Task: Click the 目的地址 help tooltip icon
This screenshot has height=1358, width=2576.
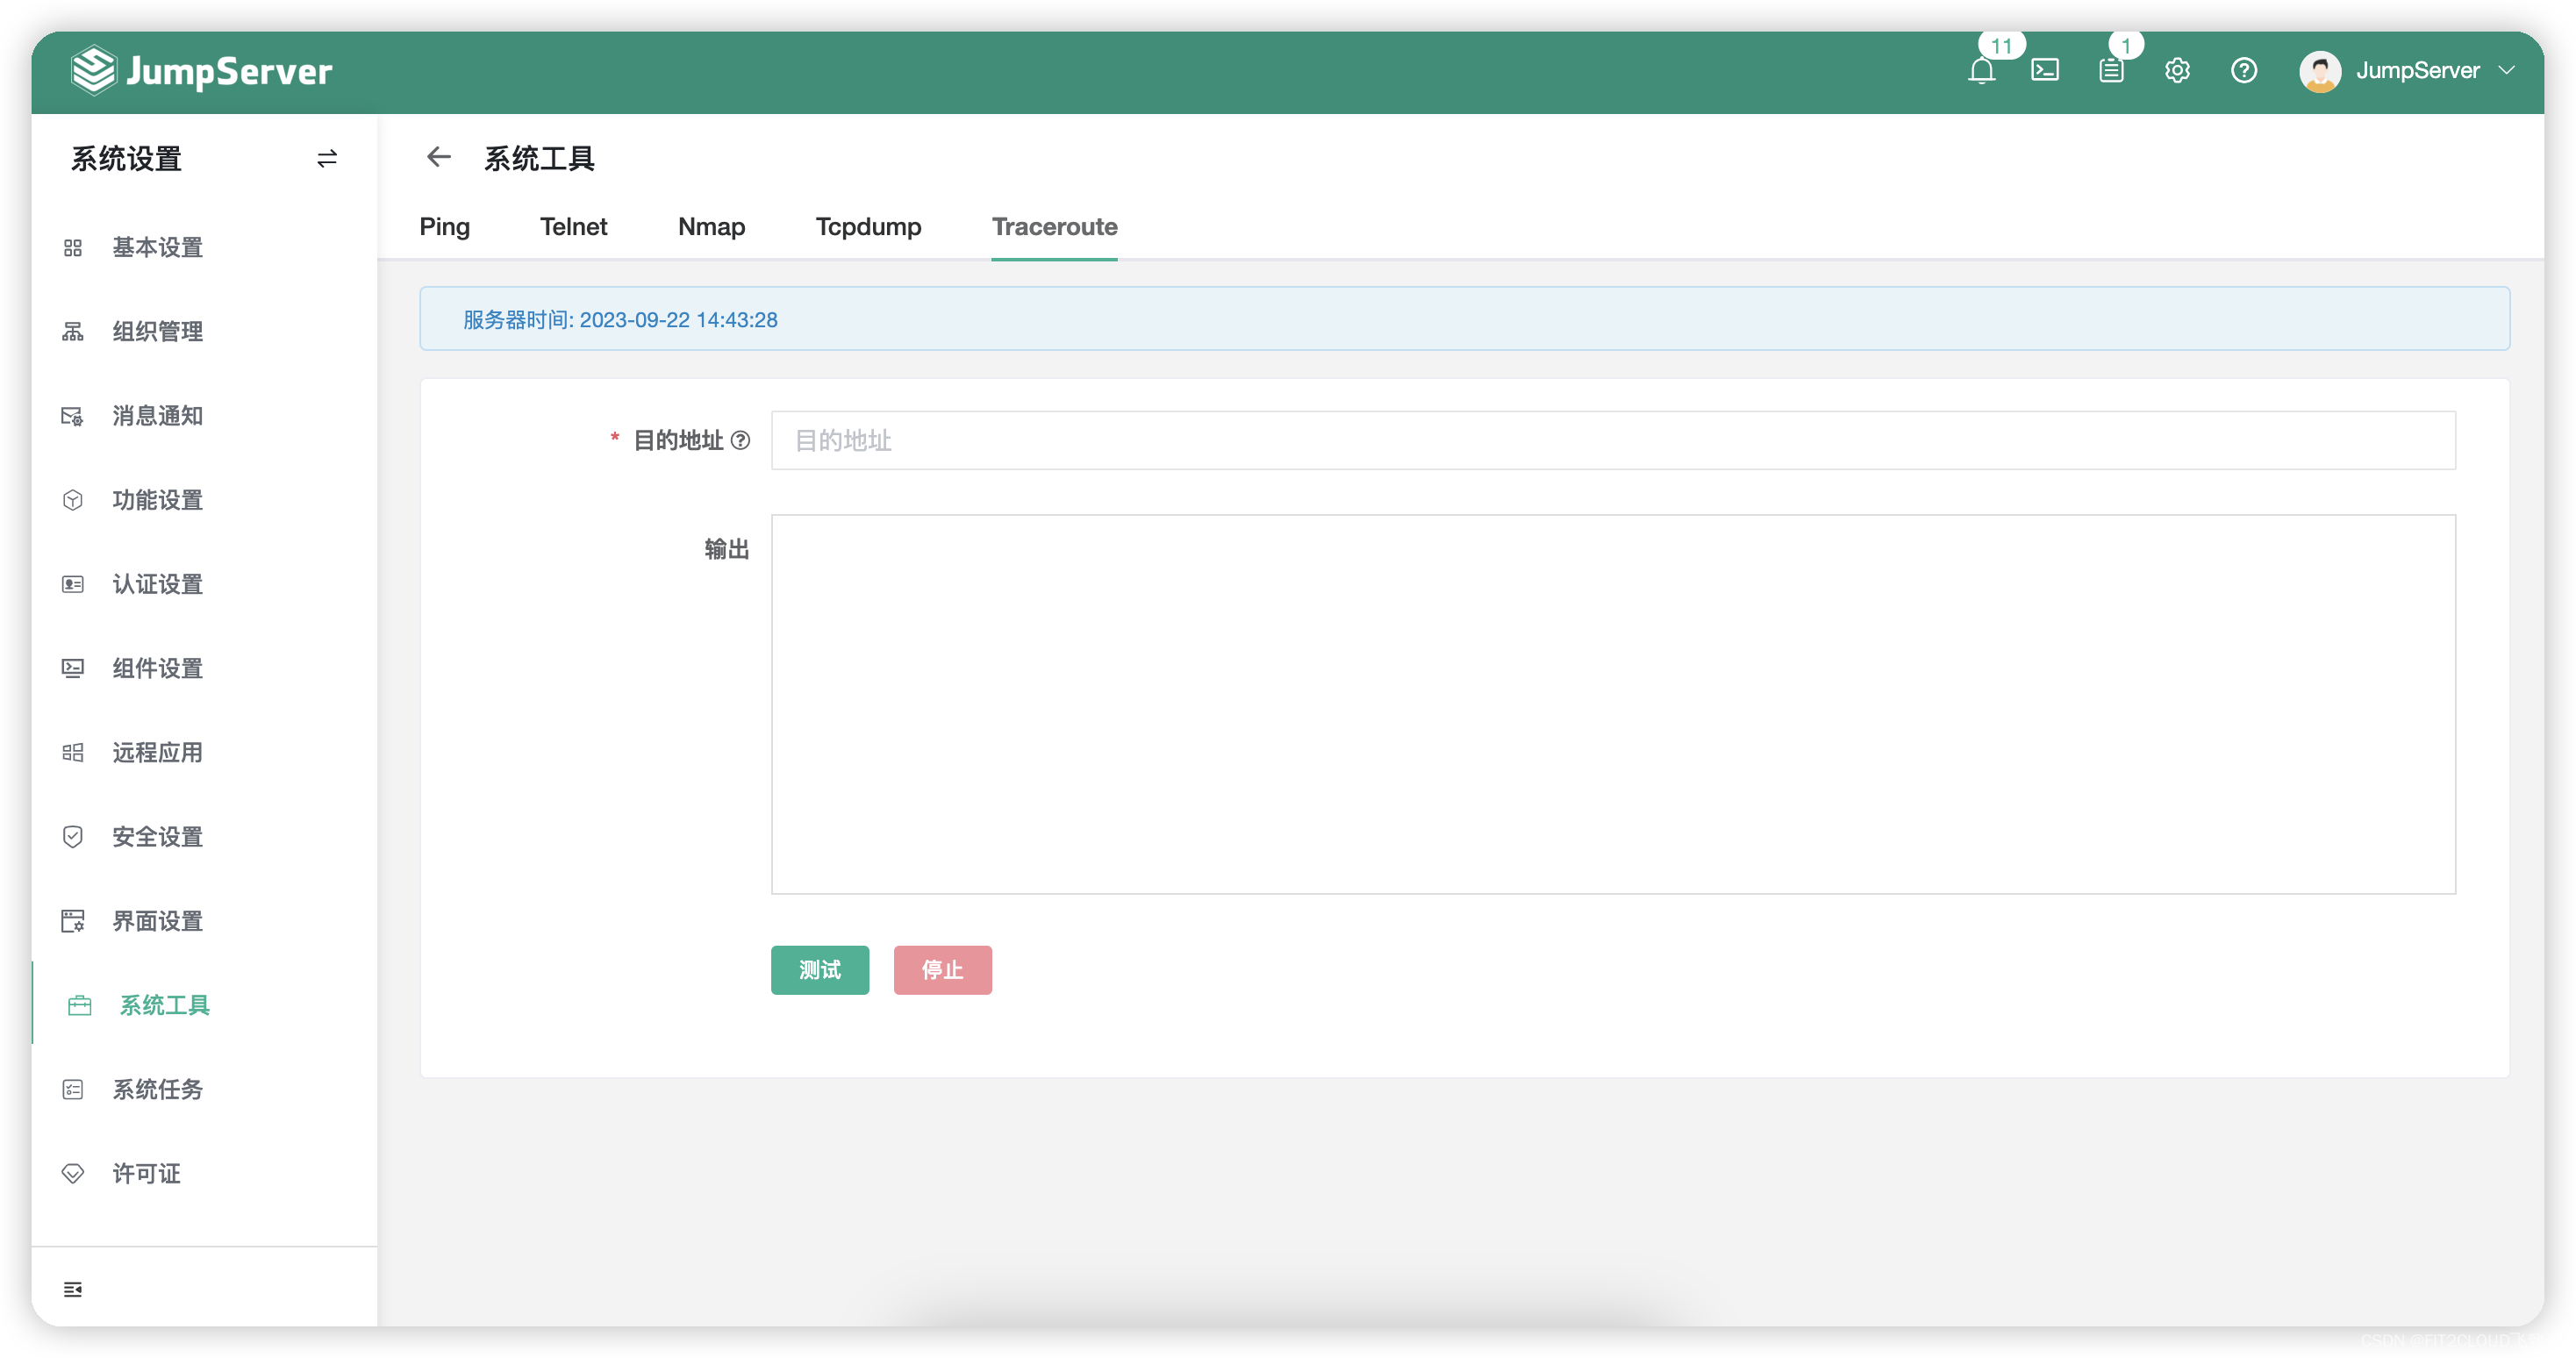Action: (740, 440)
